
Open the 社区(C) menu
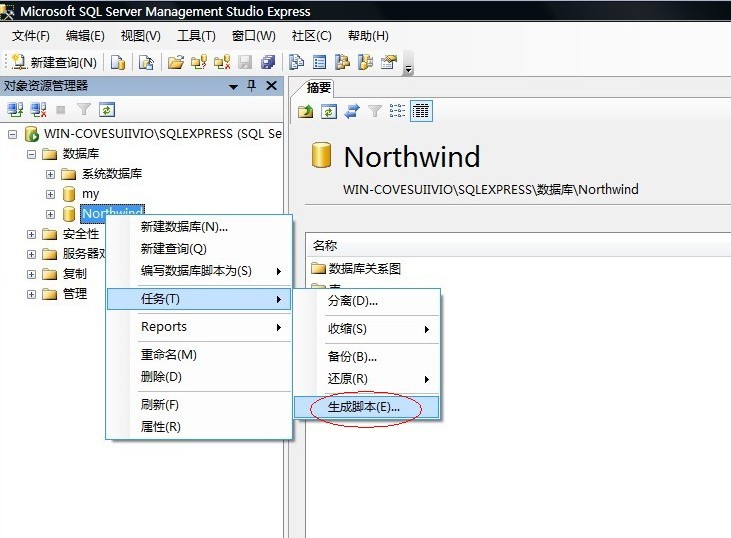point(311,36)
